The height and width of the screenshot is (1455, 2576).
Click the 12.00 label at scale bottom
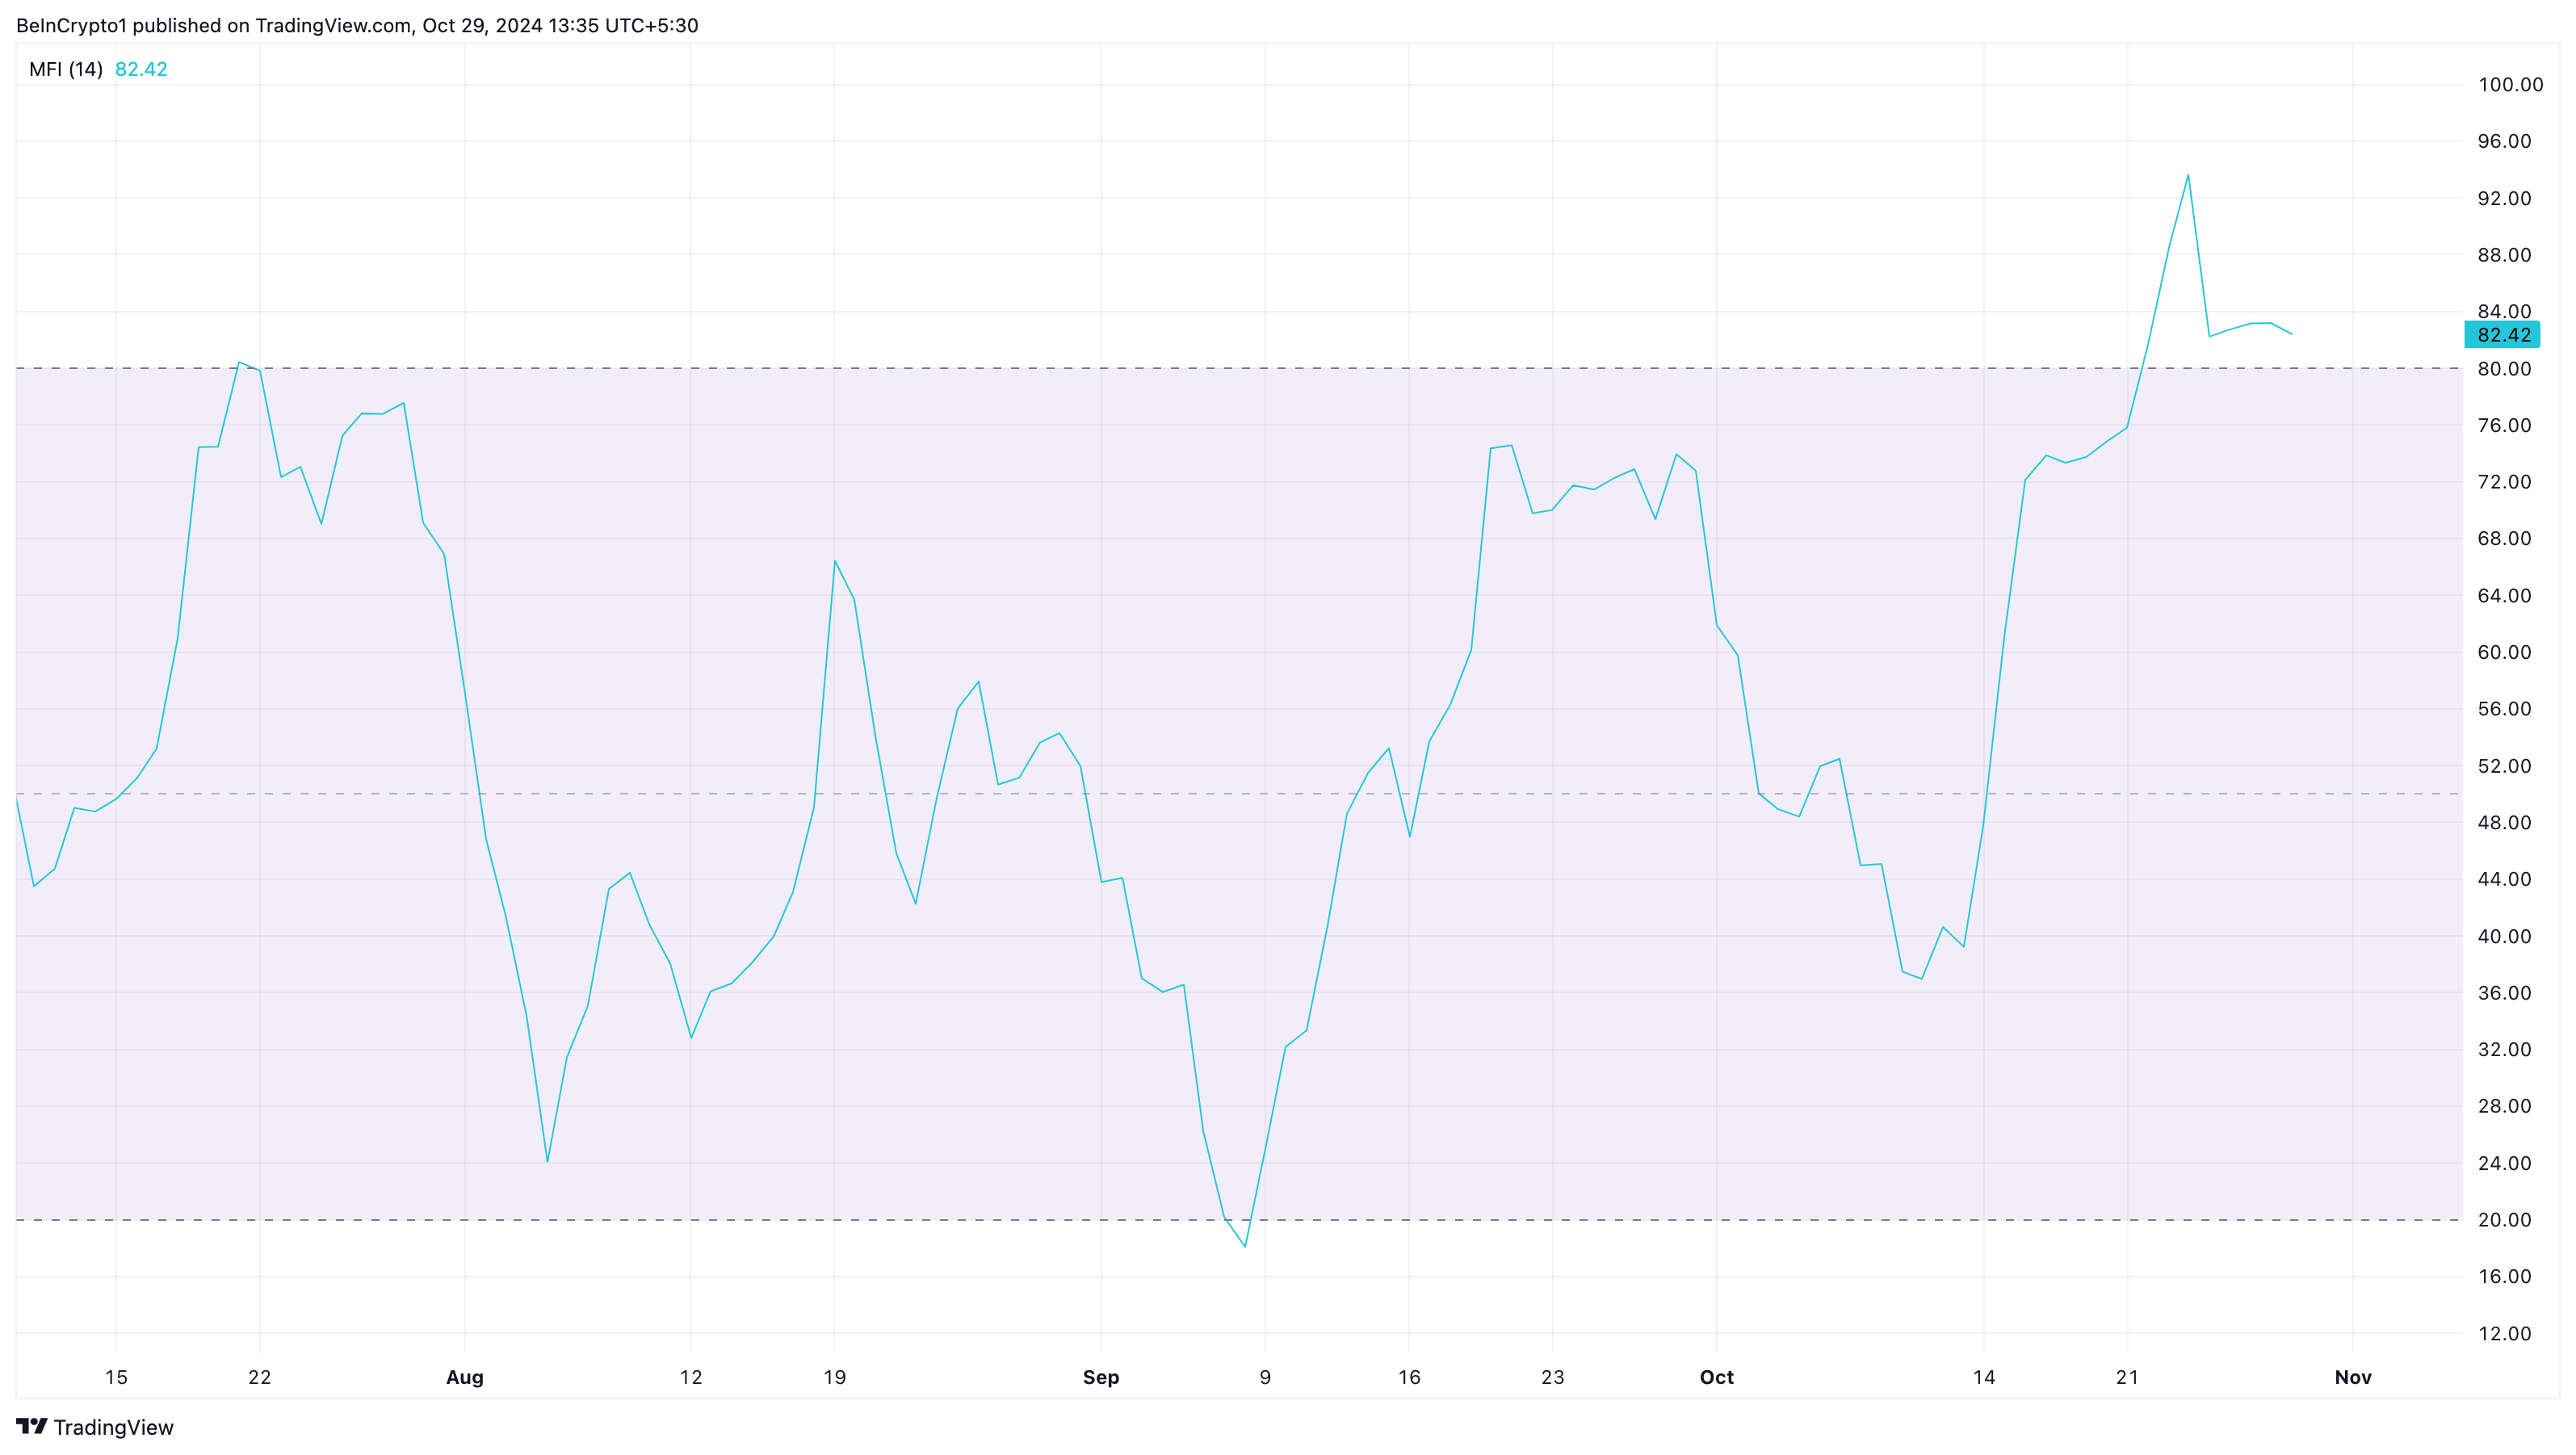[2504, 1334]
